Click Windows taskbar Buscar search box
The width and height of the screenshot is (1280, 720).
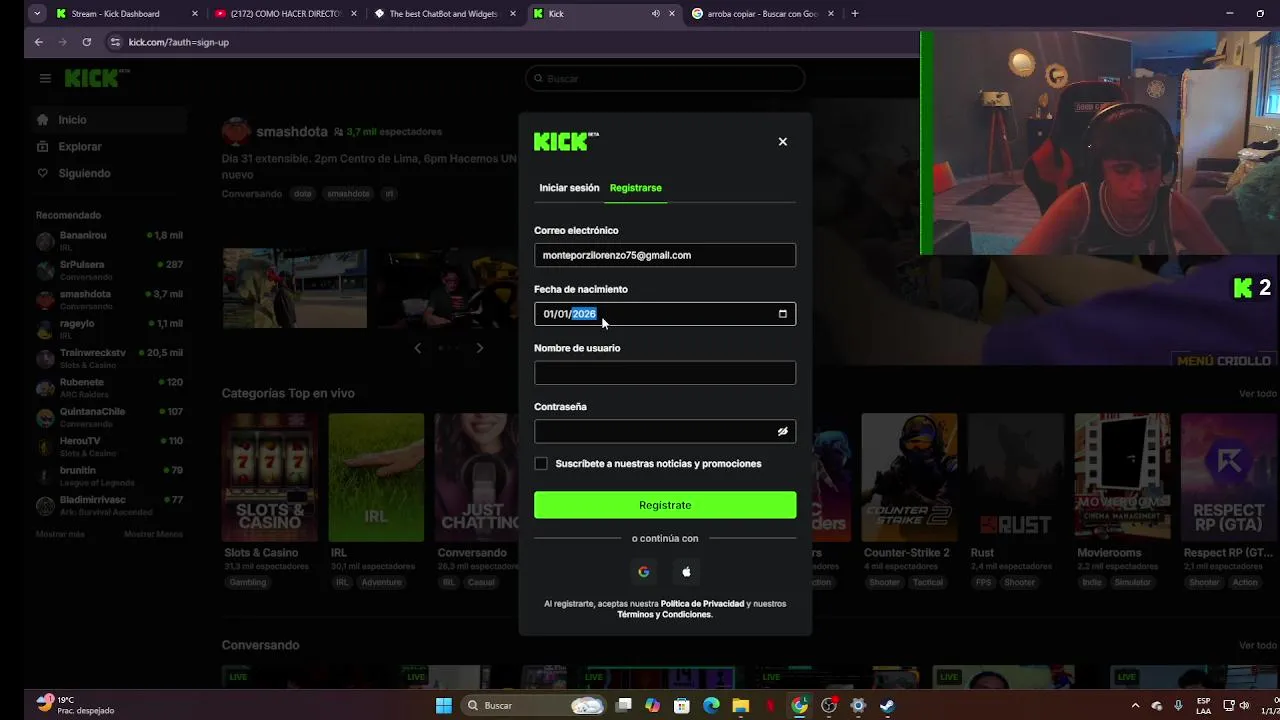pos(535,706)
